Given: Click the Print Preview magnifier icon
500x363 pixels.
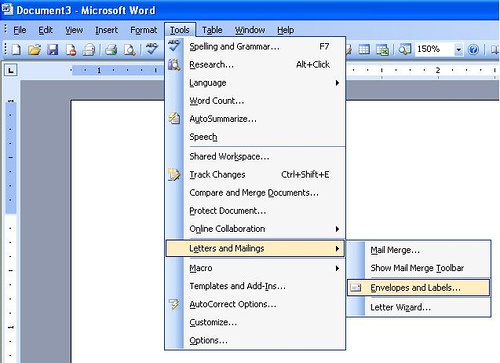Looking at the screenshot, I should click(x=129, y=50).
